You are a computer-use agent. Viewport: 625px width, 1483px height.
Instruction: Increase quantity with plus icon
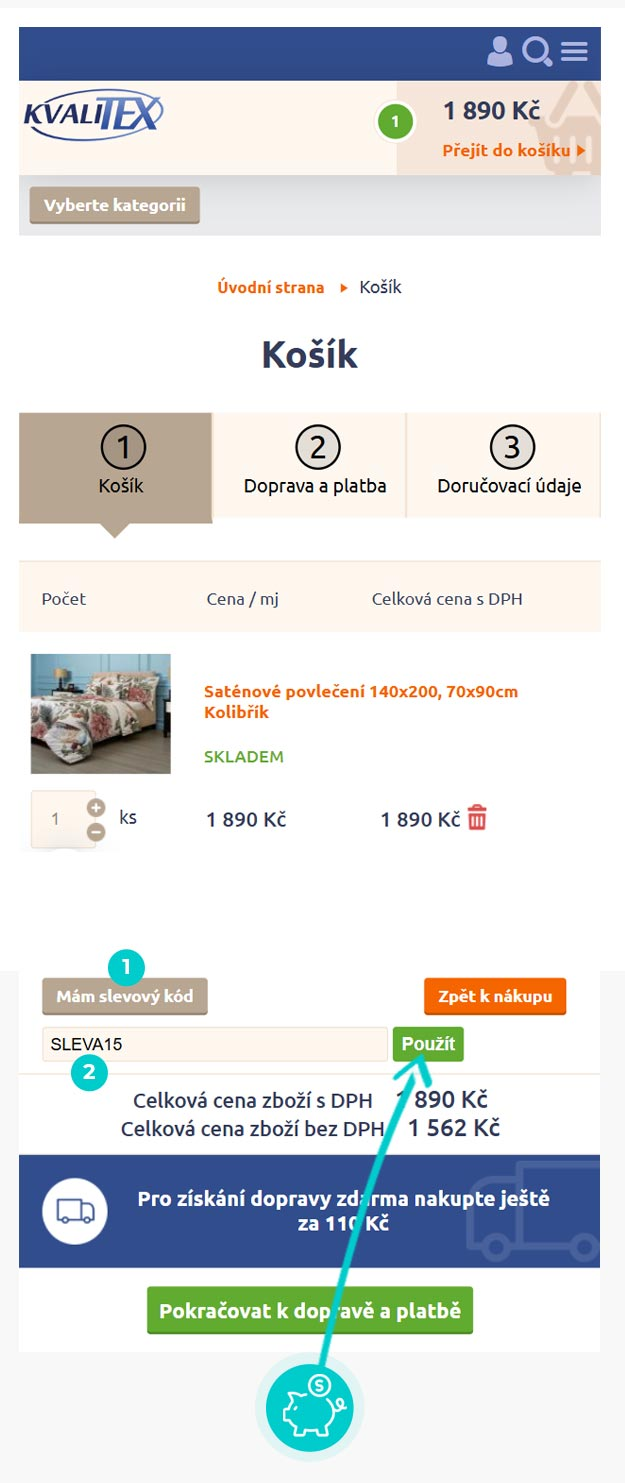click(x=96, y=808)
